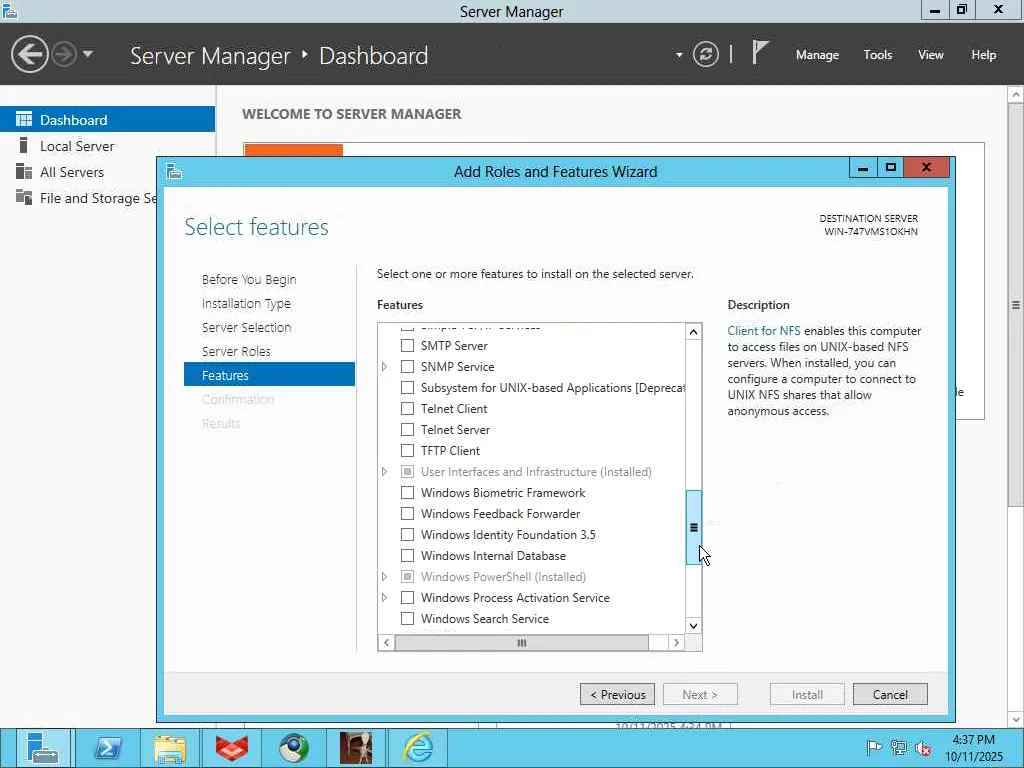Click the refresh icon in Server Manager header
The height and width of the screenshot is (768, 1024).
[x=706, y=54]
